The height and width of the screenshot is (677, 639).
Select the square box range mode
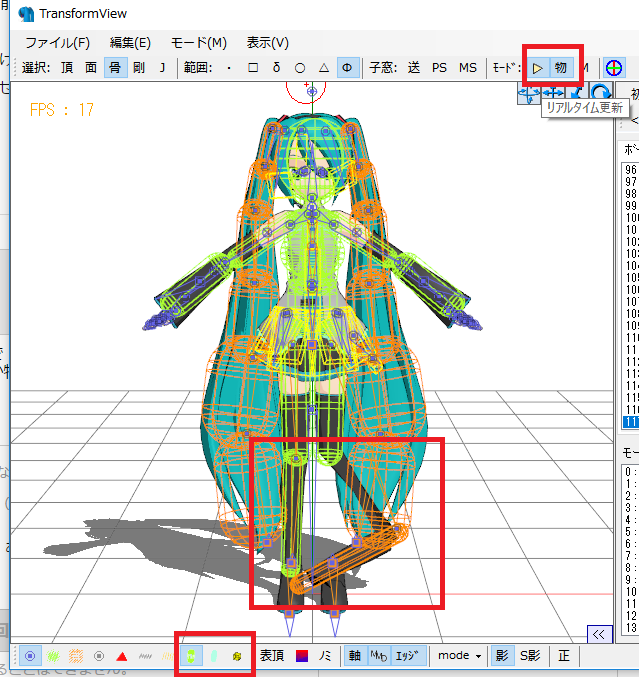click(253, 68)
